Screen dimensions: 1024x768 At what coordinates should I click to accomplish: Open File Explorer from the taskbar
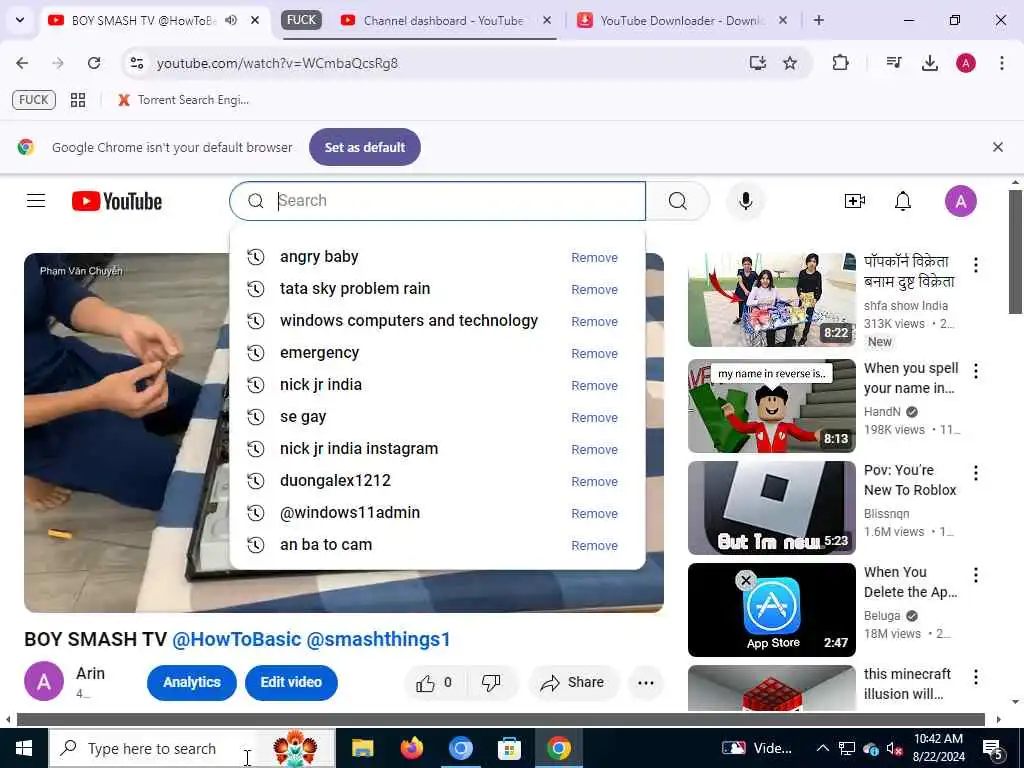tap(362, 748)
